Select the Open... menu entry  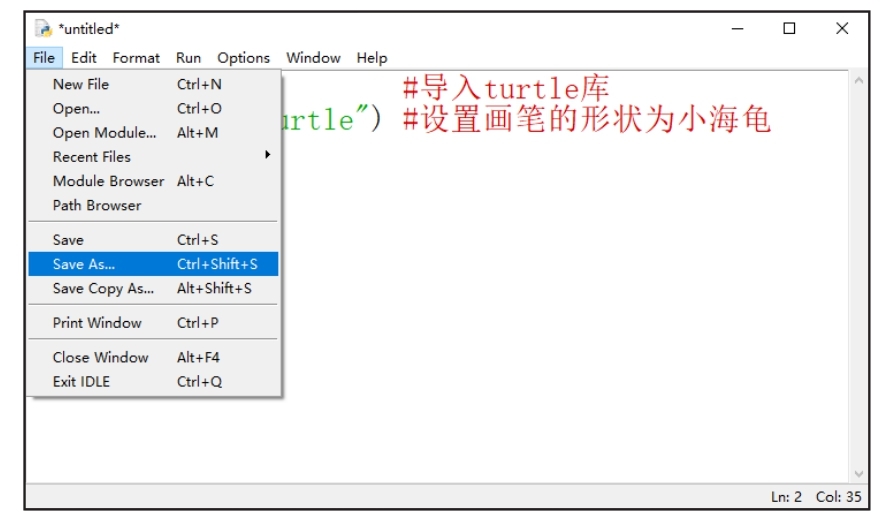point(153,109)
